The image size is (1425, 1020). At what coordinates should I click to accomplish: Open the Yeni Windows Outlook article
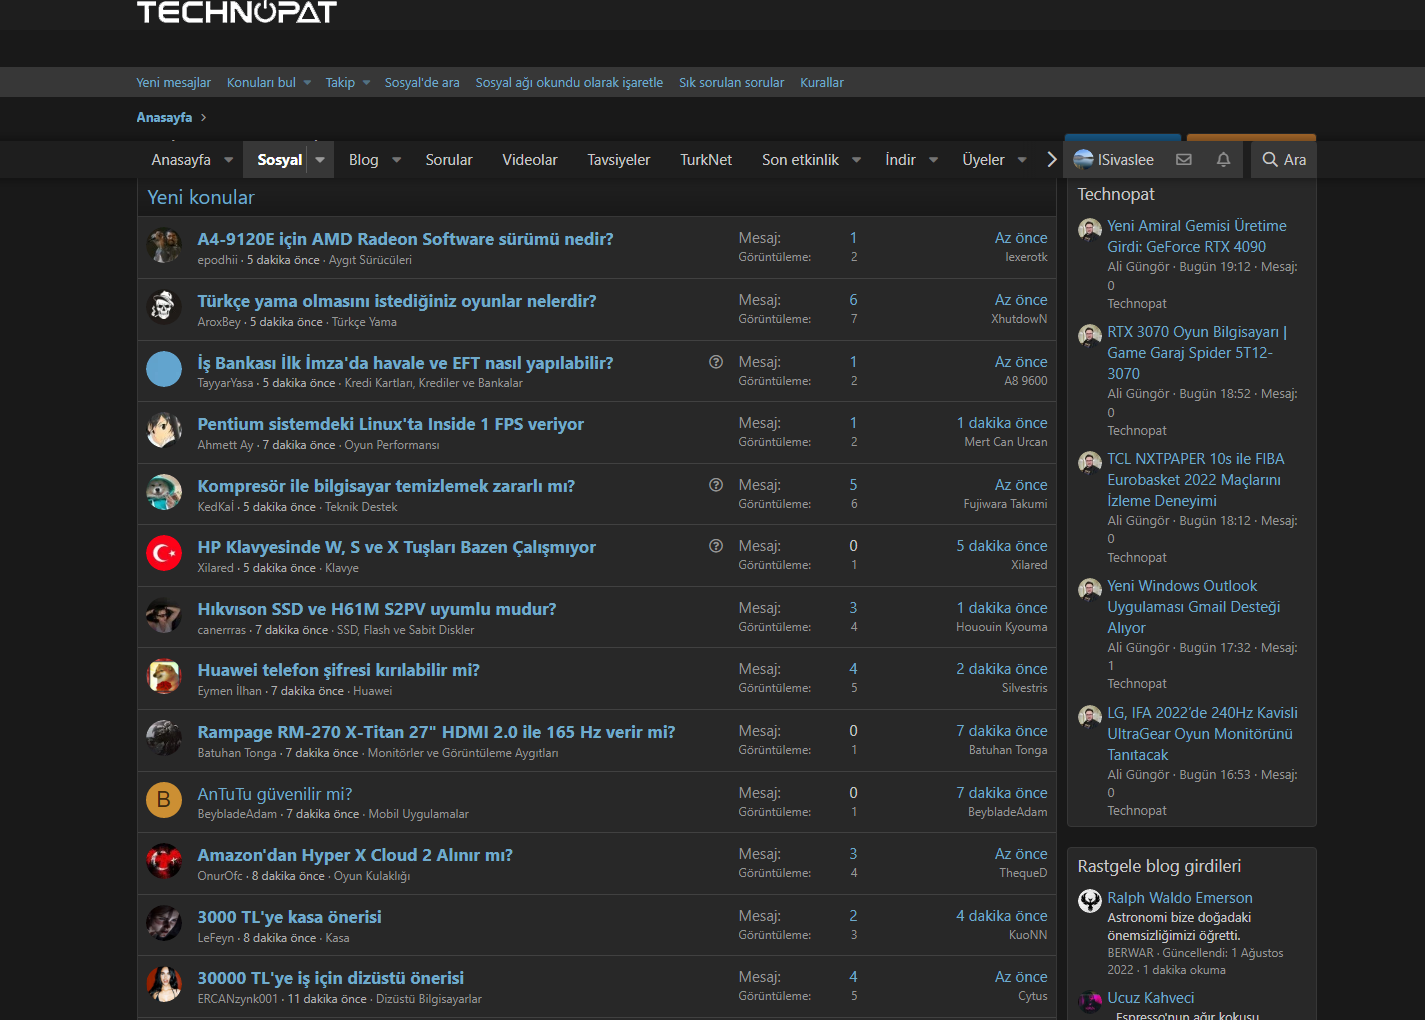1194,607
